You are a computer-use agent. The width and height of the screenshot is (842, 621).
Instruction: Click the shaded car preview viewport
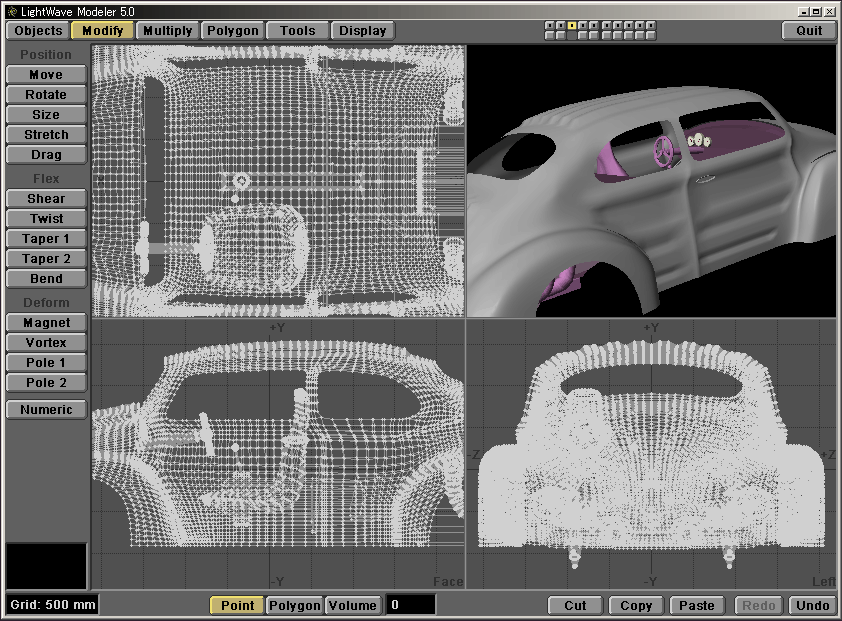coord(651,180)
